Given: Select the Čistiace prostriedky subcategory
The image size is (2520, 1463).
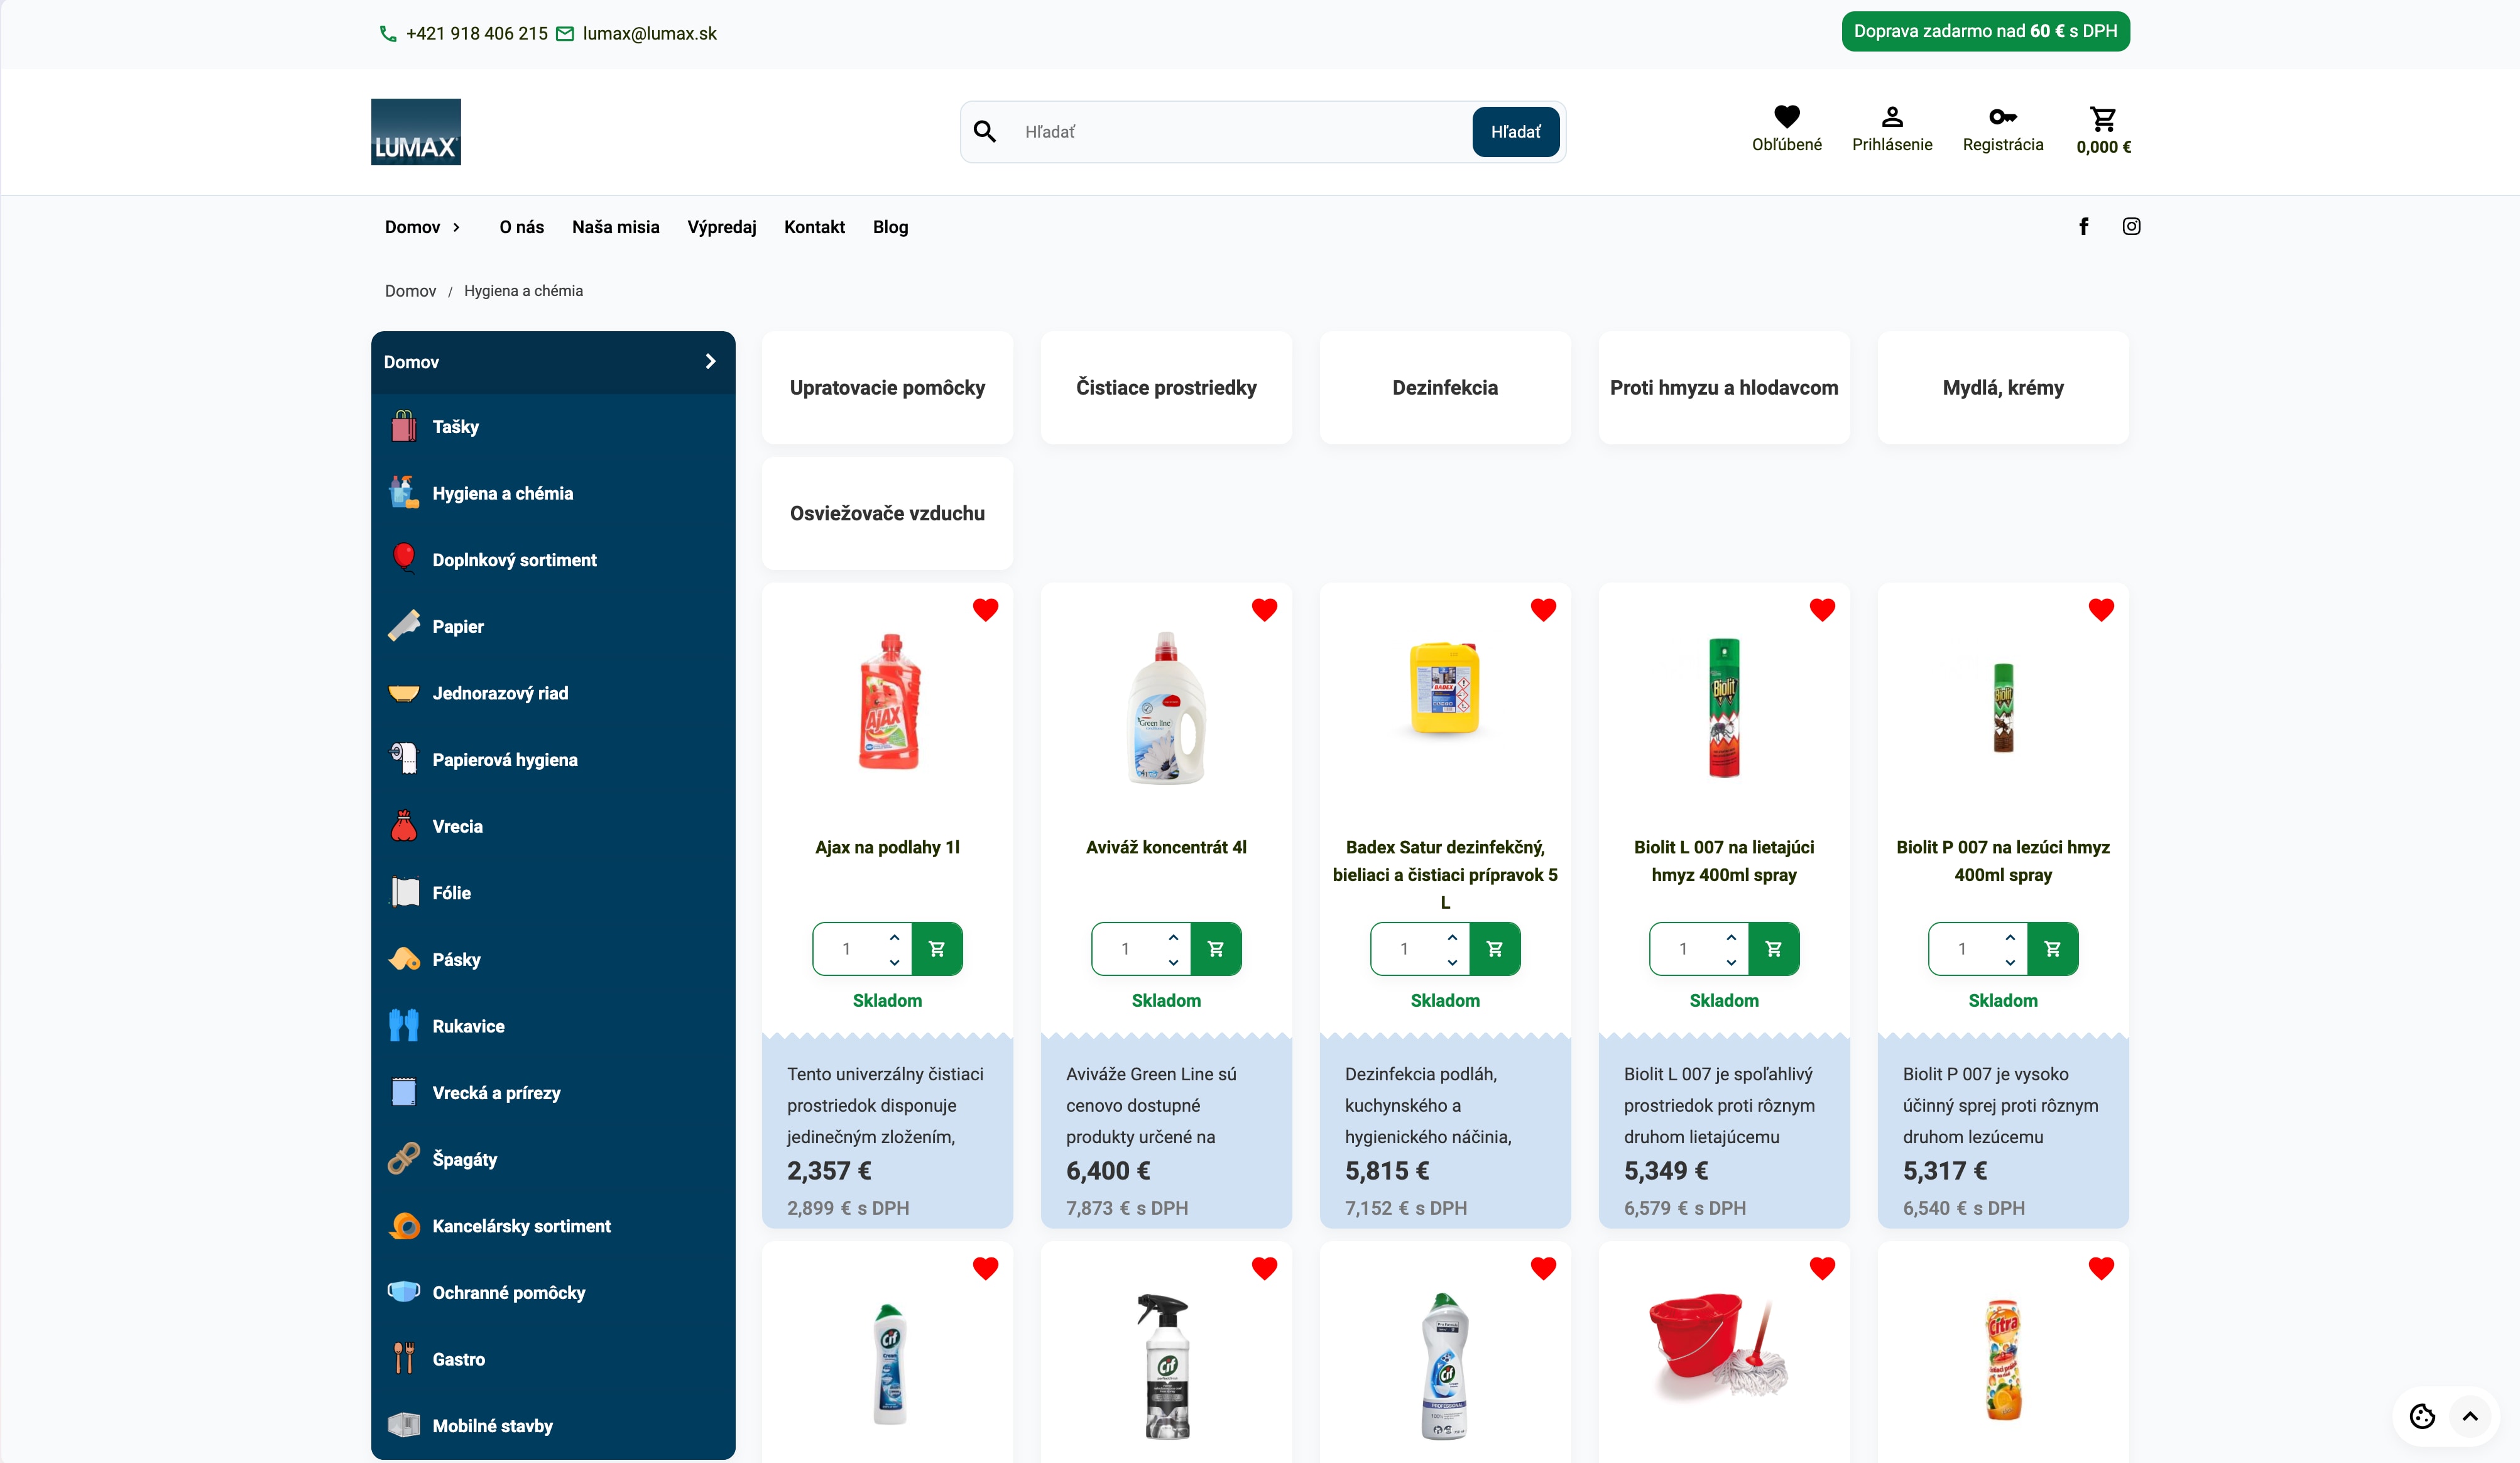Looking at the screenshot, I should 1166,388.
